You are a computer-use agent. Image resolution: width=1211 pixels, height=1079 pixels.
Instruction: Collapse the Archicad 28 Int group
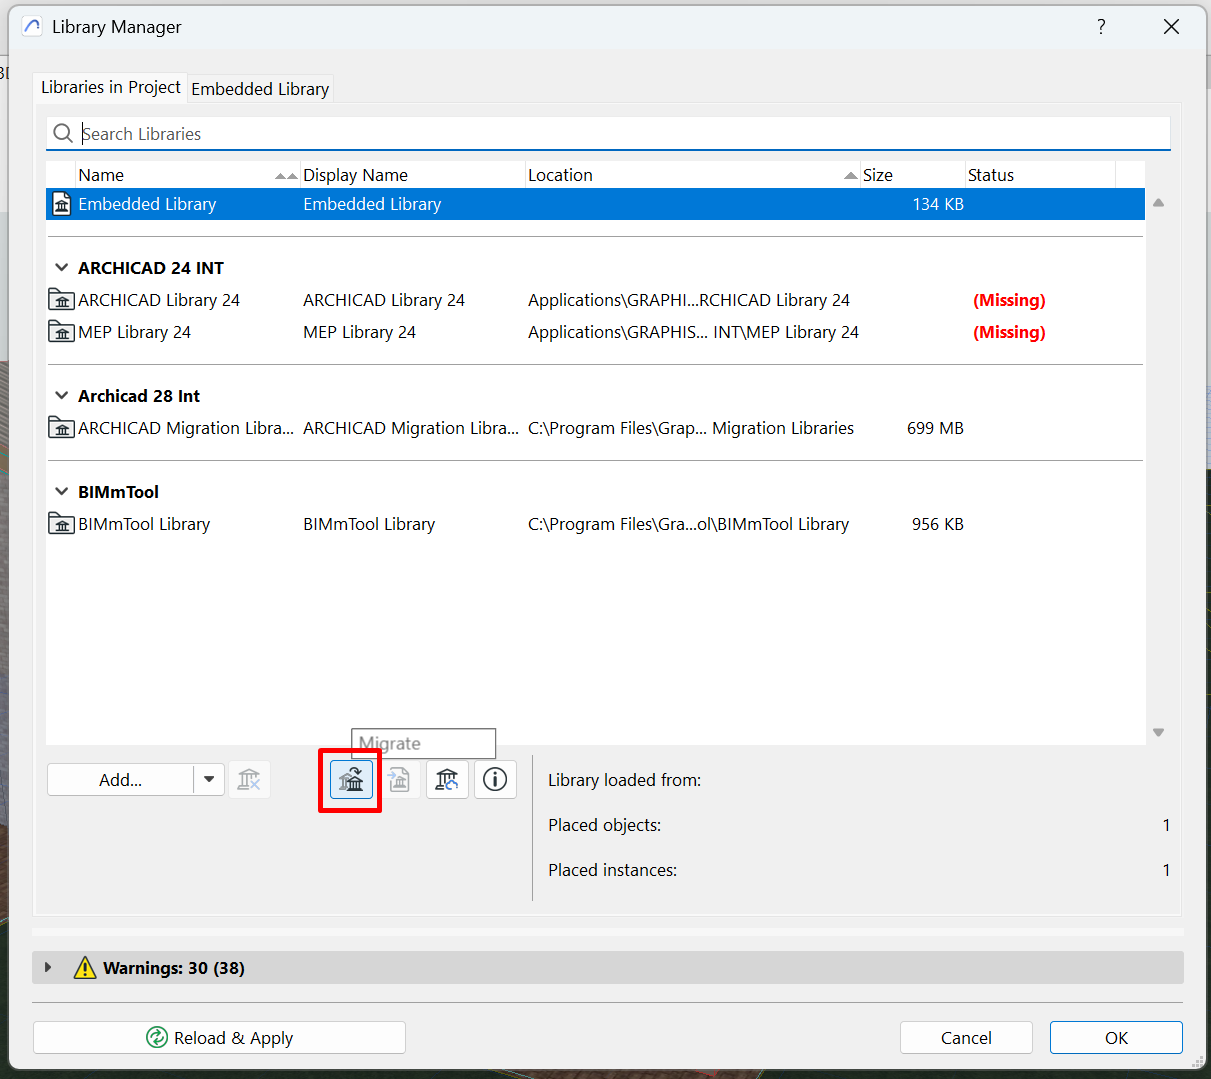tap(61, 396)
